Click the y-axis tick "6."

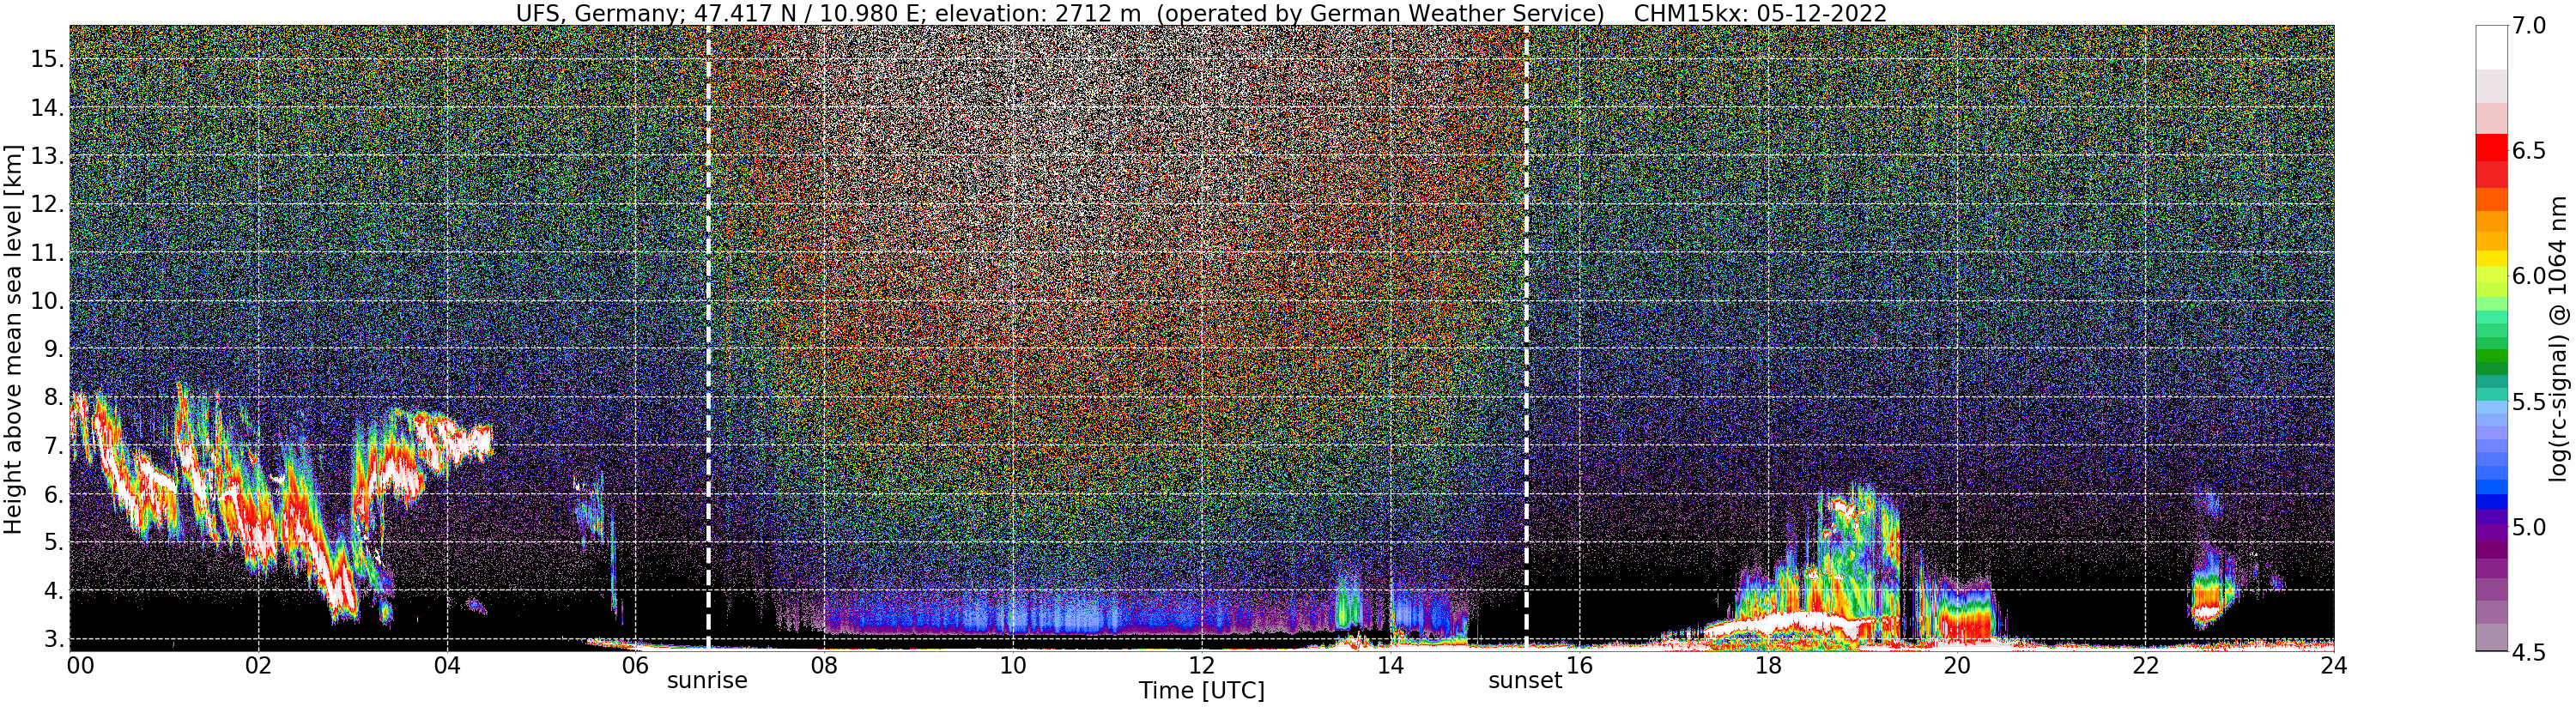pyautogui.click(x=52, y=494)
